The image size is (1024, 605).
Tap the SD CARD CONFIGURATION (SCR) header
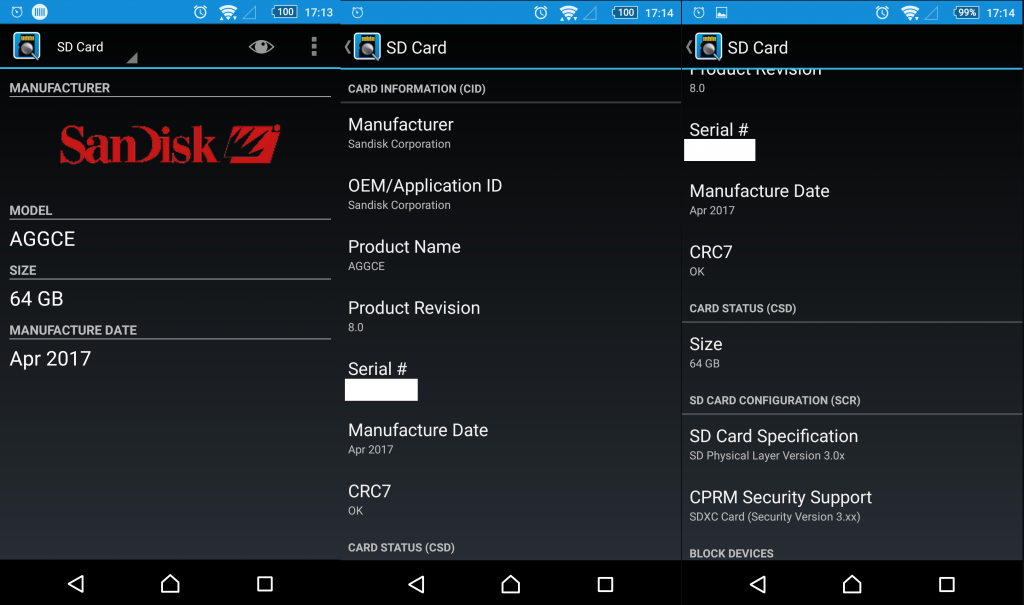coord(775,401)
